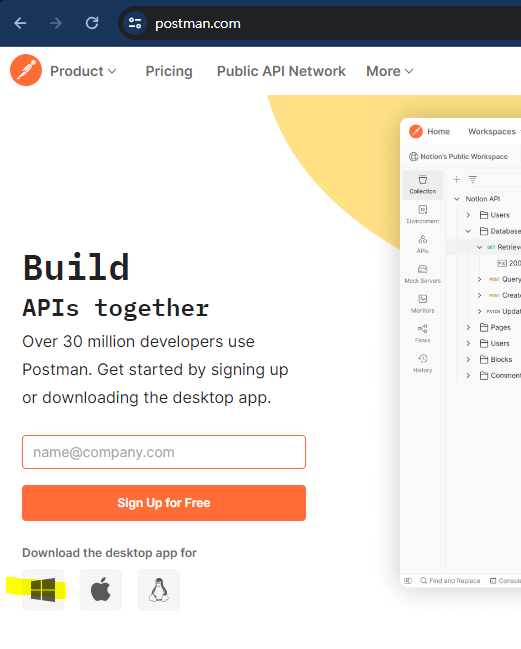Open the Blocks folder
Image resolution: width=521 pixels, height=649 pixels.
click(x=496, y=360)
